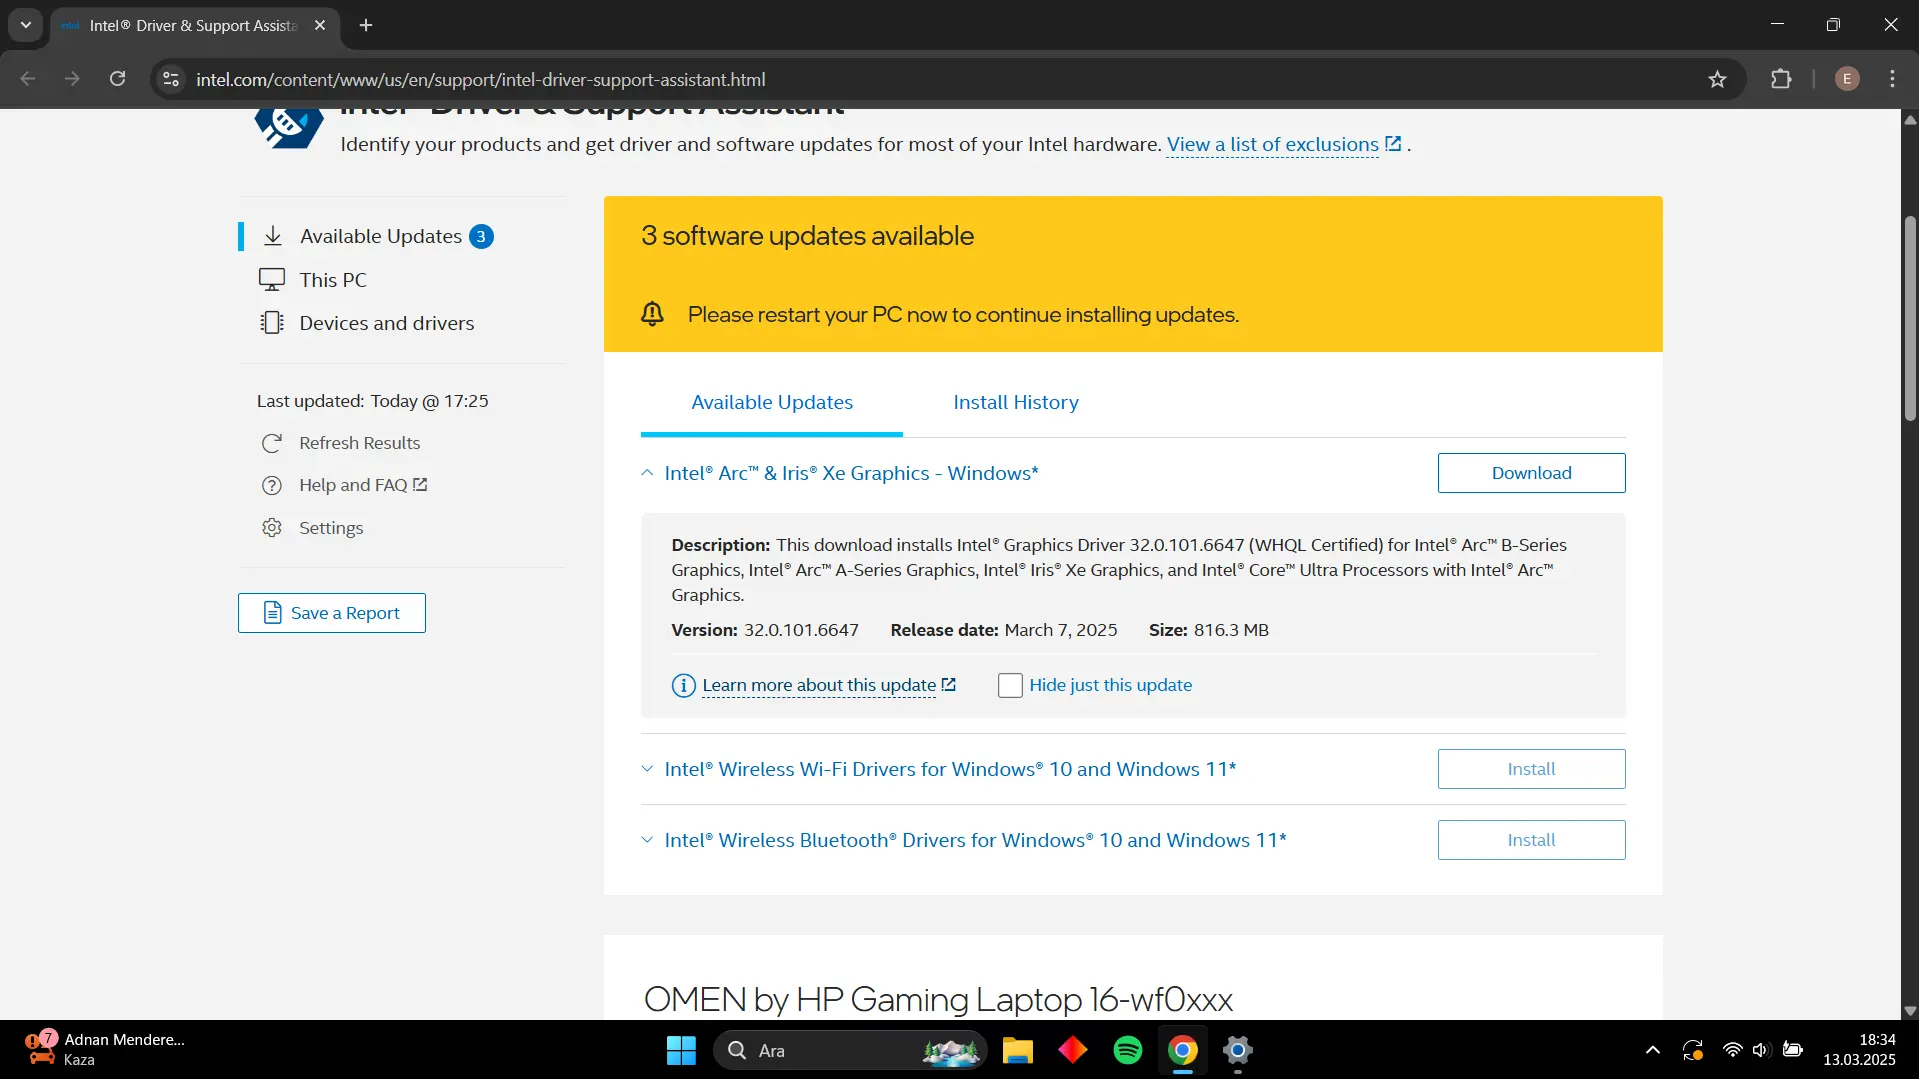The width and height of the screenshot is (1919, 1079).
Task: Click the browser address bar URL
Action: [x=481, y=79]
